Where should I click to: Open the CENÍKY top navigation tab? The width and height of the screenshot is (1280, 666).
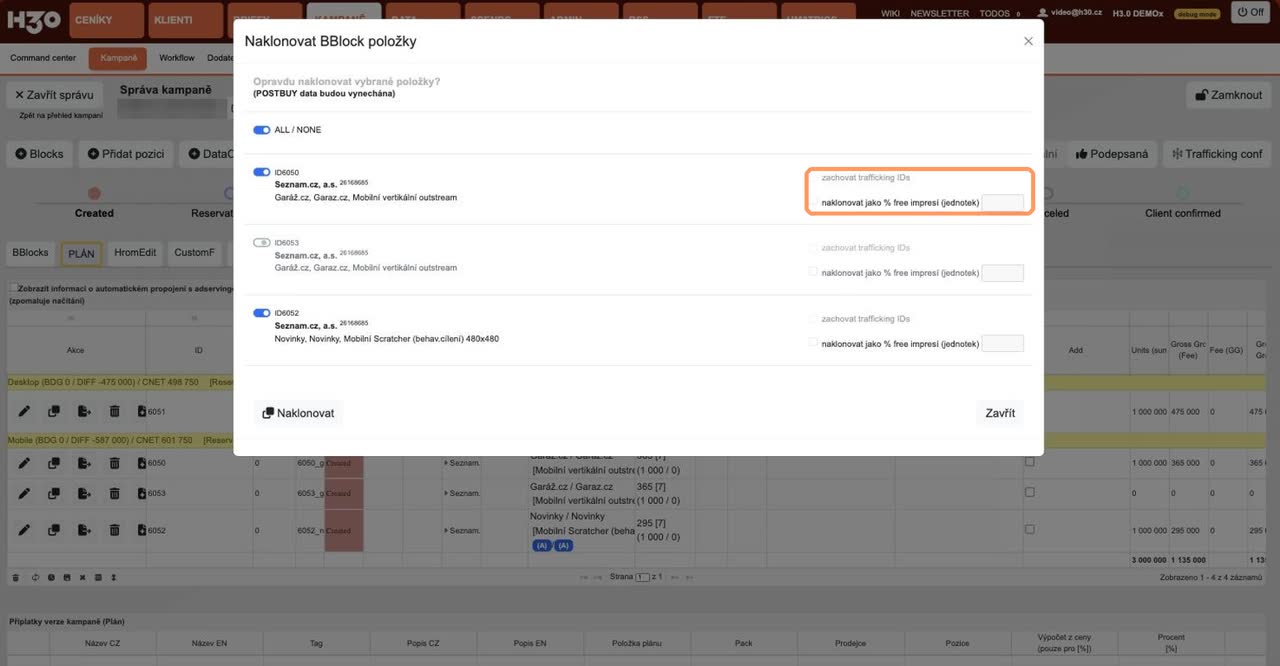[105, 20]
